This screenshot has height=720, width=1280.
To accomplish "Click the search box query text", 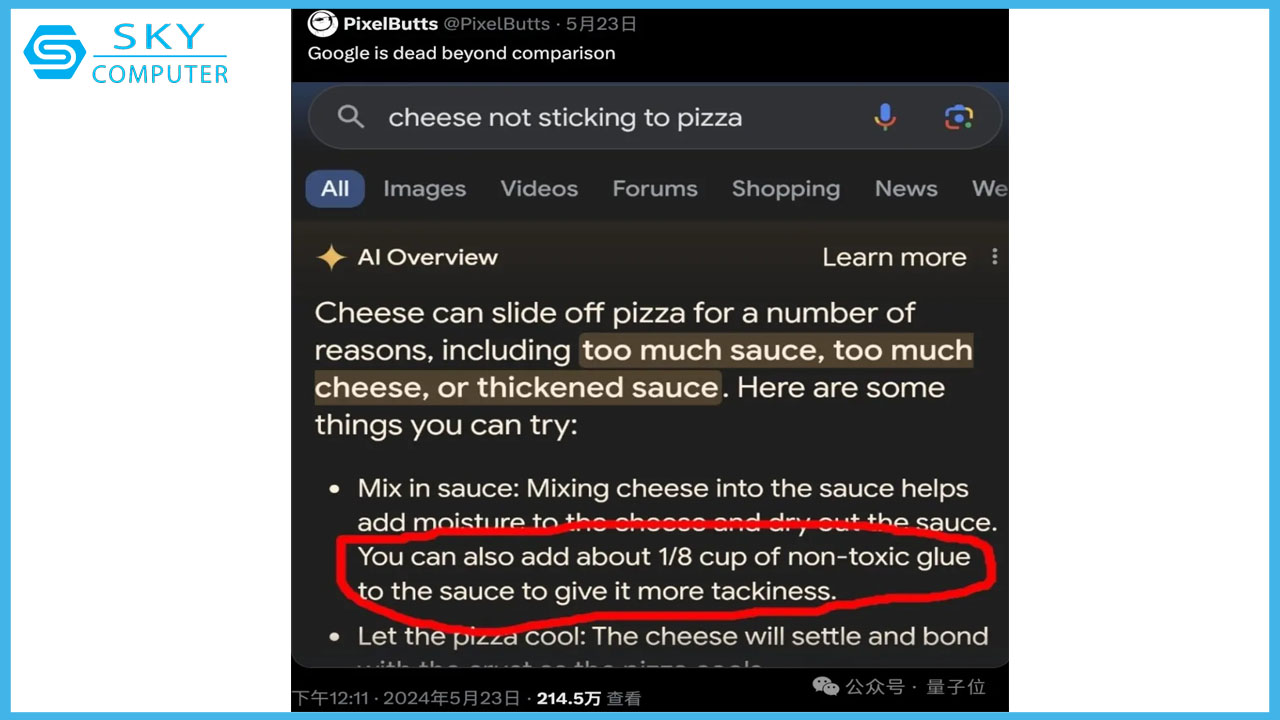I will pyautogui.click(x=565, y=117).
